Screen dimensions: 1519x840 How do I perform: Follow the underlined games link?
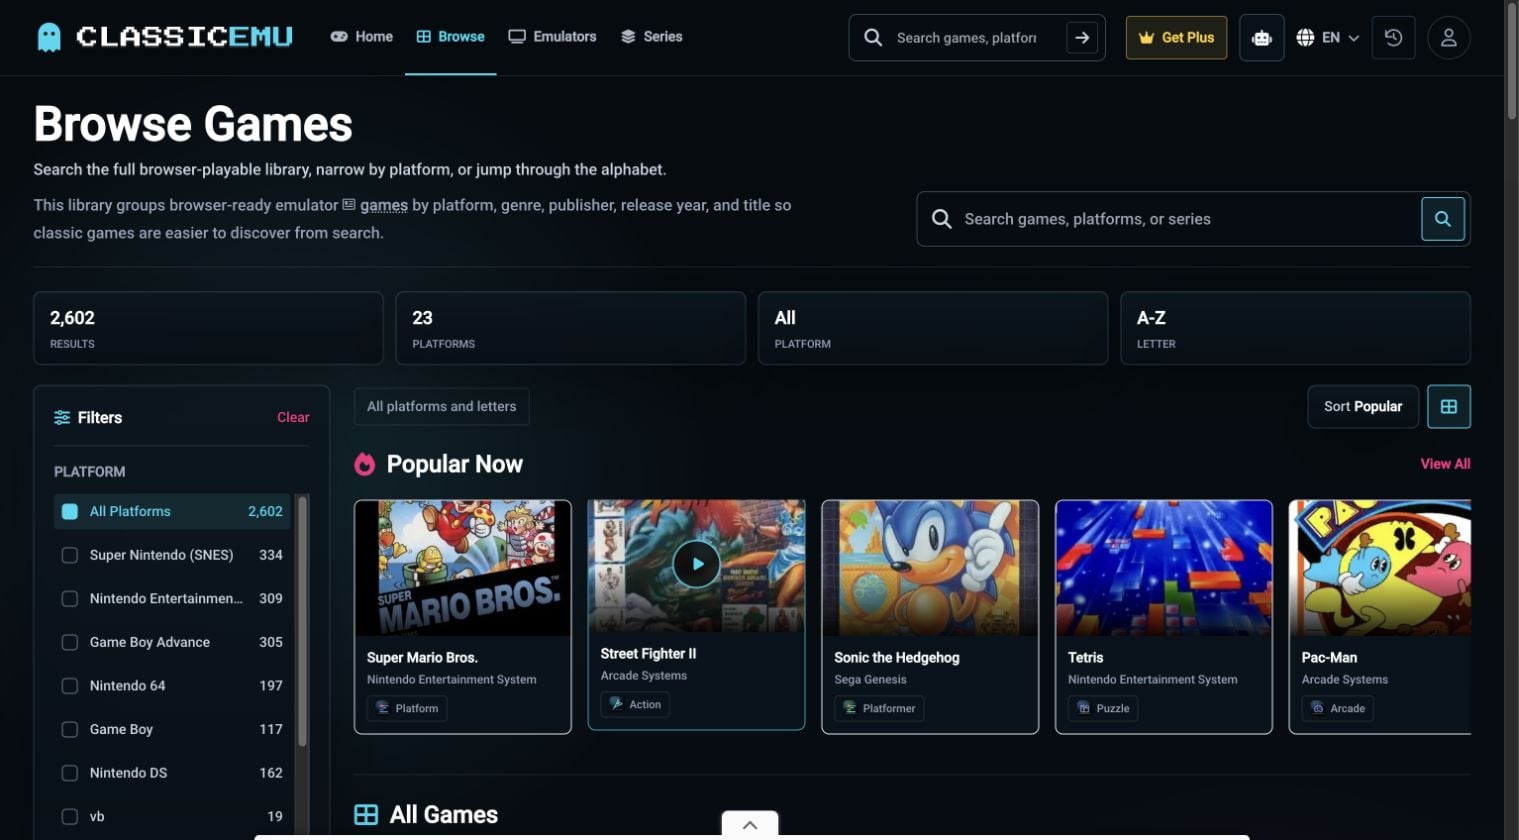[x=384, y=205]
